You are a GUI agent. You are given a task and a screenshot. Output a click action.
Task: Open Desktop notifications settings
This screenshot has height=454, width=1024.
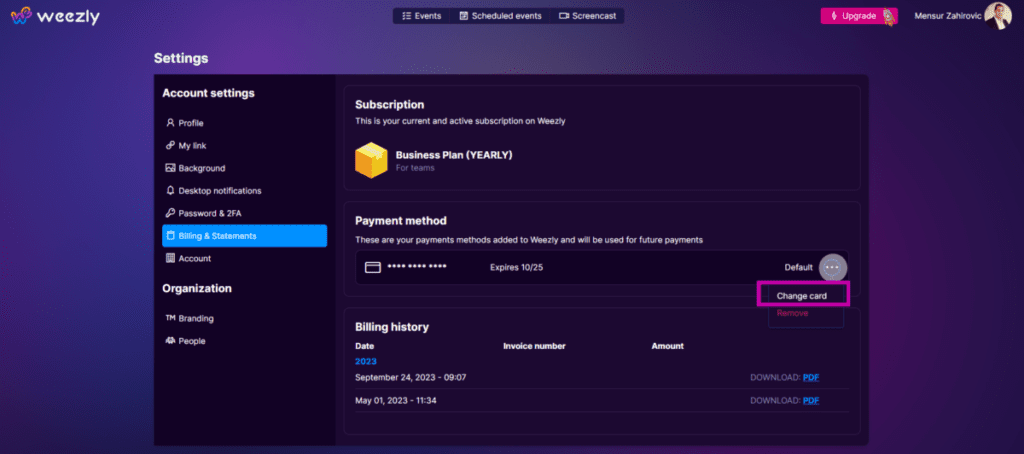point(219,190)
